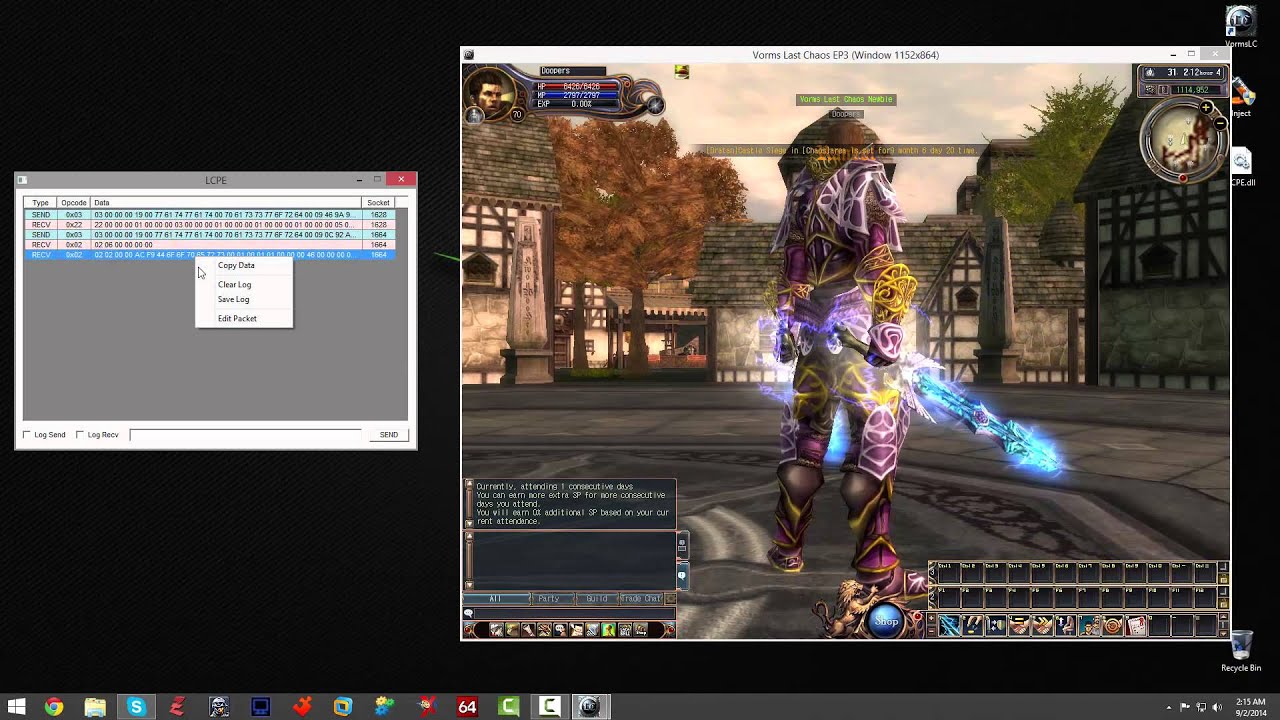Viewport: 1280px width, 720px height.
Task: Click the Socket column header
Action: (378, 203)
